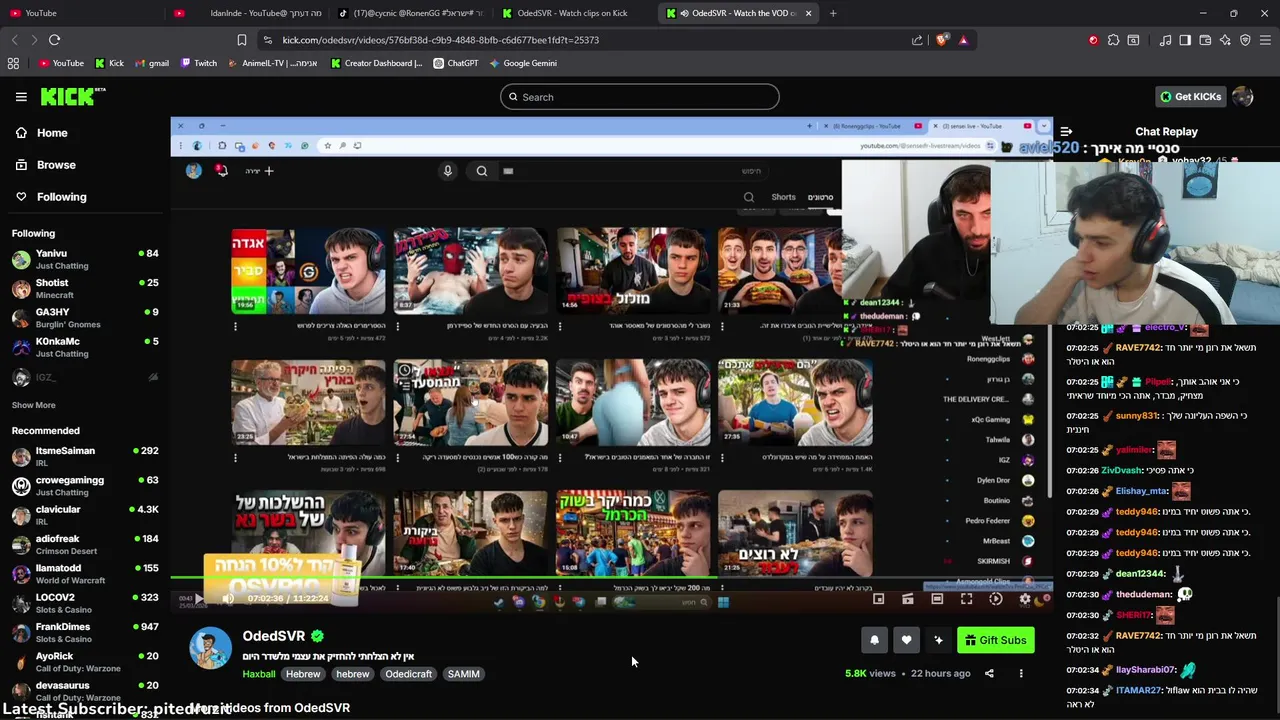Open the video player settings gear
Screen dimensions: 1280x720
coord(1025,599)
